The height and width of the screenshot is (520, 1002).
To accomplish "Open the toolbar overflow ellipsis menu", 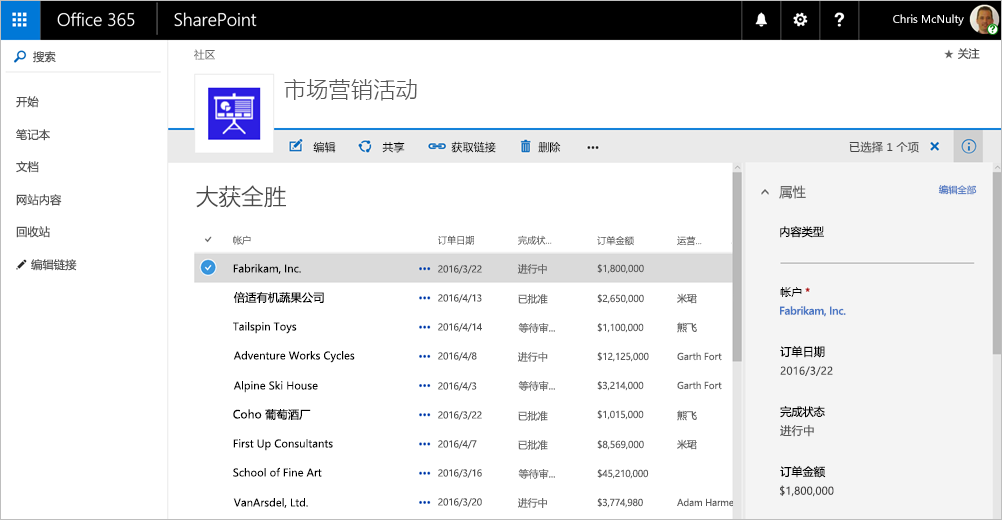I will (x=593, y=148).
